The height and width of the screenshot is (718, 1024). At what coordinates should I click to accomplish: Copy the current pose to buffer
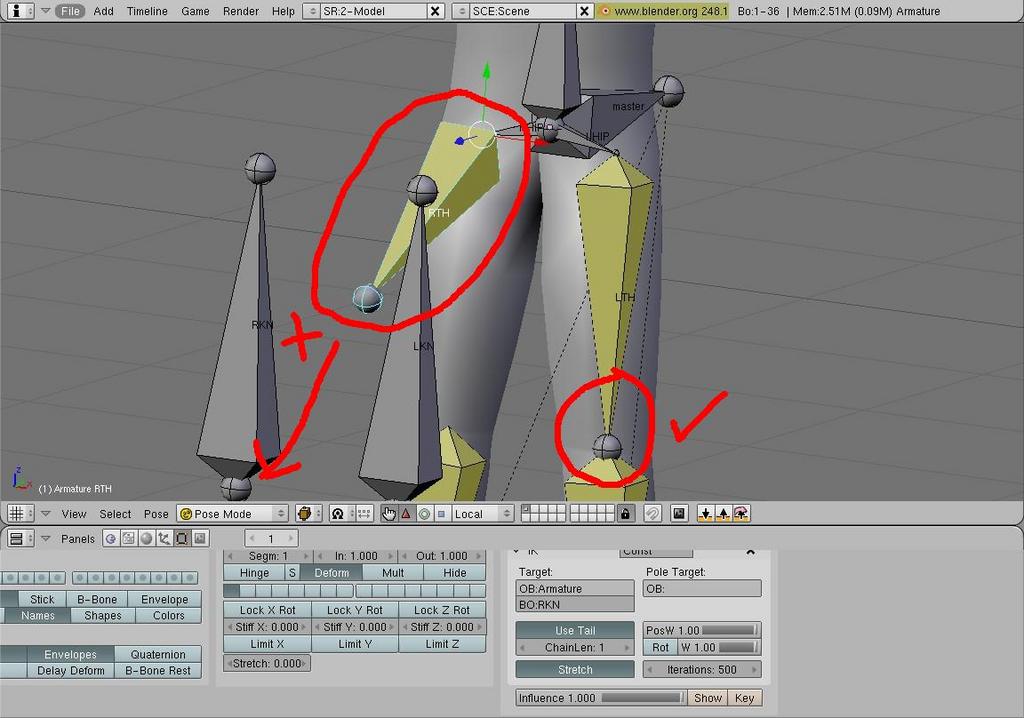(705, 514)
